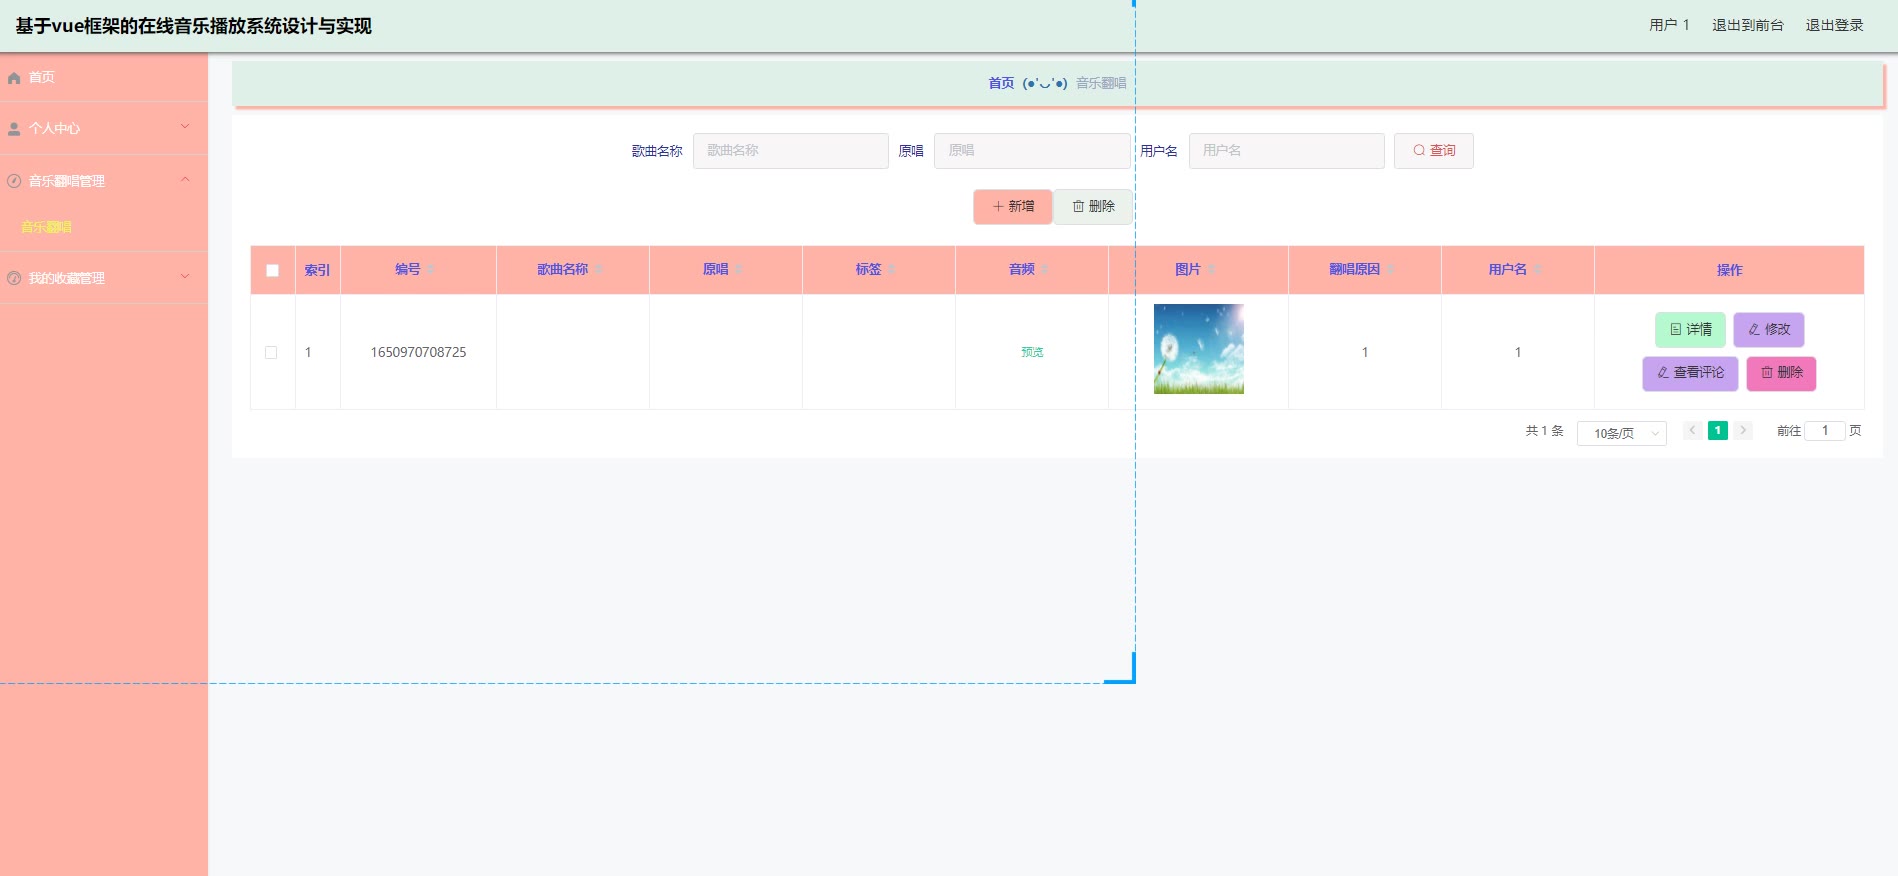This screenshot has width=1898, height=876.
Task: Open the 我的收藏管理 sidebar menu
Action: (104, 278)
